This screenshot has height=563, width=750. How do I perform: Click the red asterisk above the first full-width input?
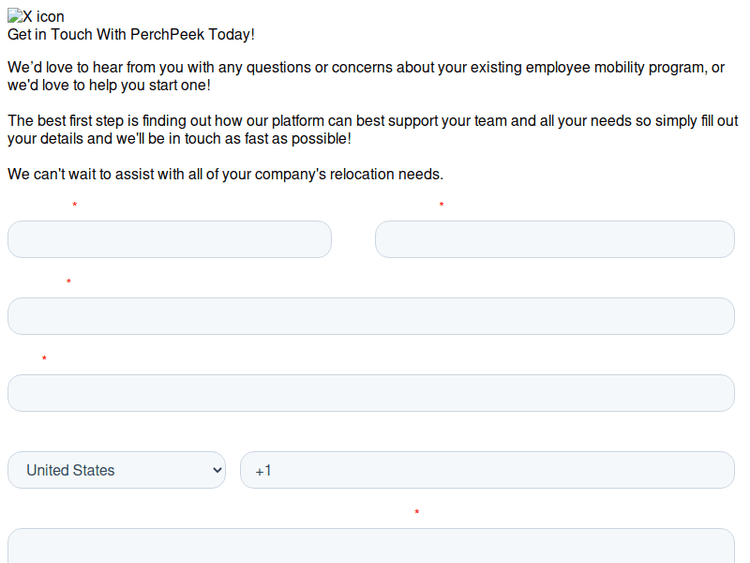68,283
